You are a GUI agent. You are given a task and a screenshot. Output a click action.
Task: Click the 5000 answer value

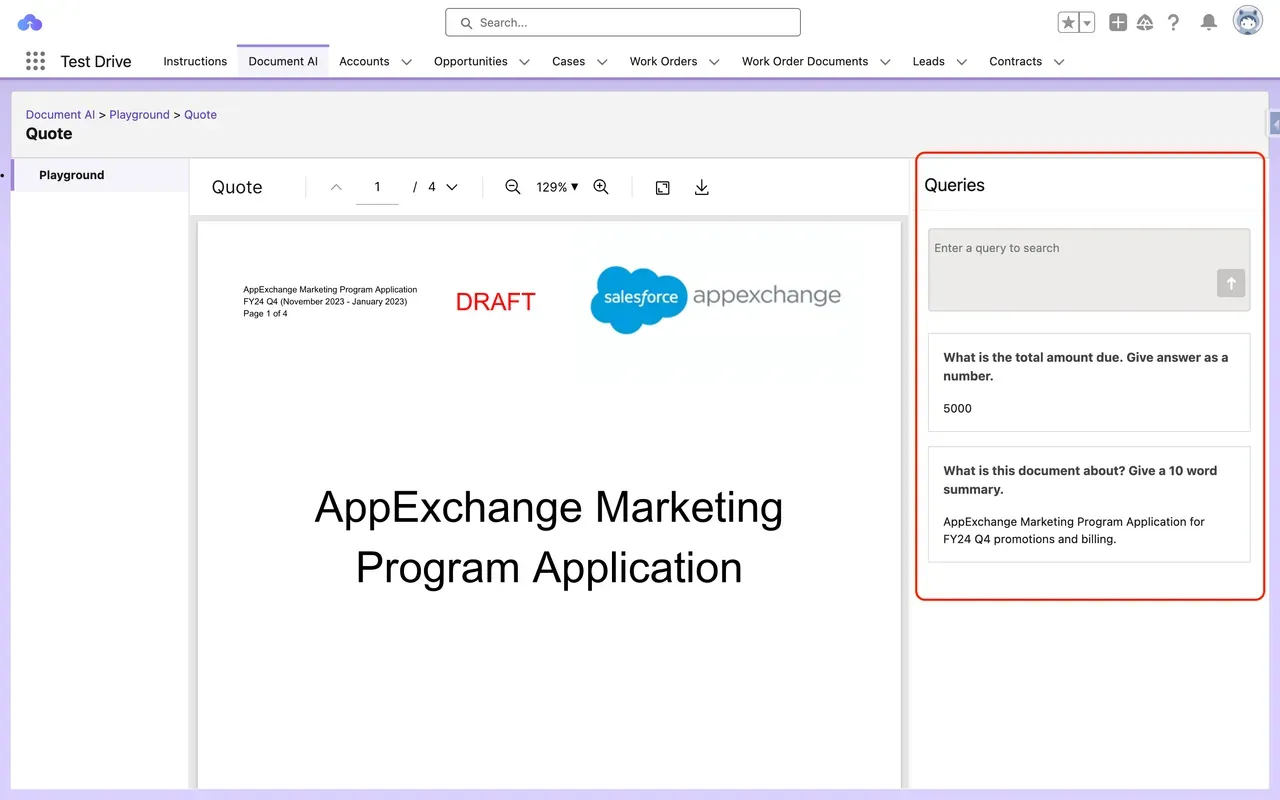coord(957,408)
